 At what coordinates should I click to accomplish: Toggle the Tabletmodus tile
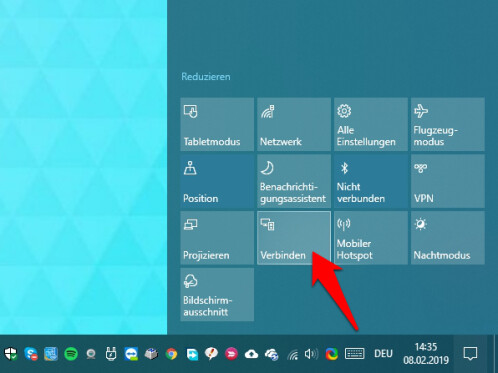pos(217,124)
